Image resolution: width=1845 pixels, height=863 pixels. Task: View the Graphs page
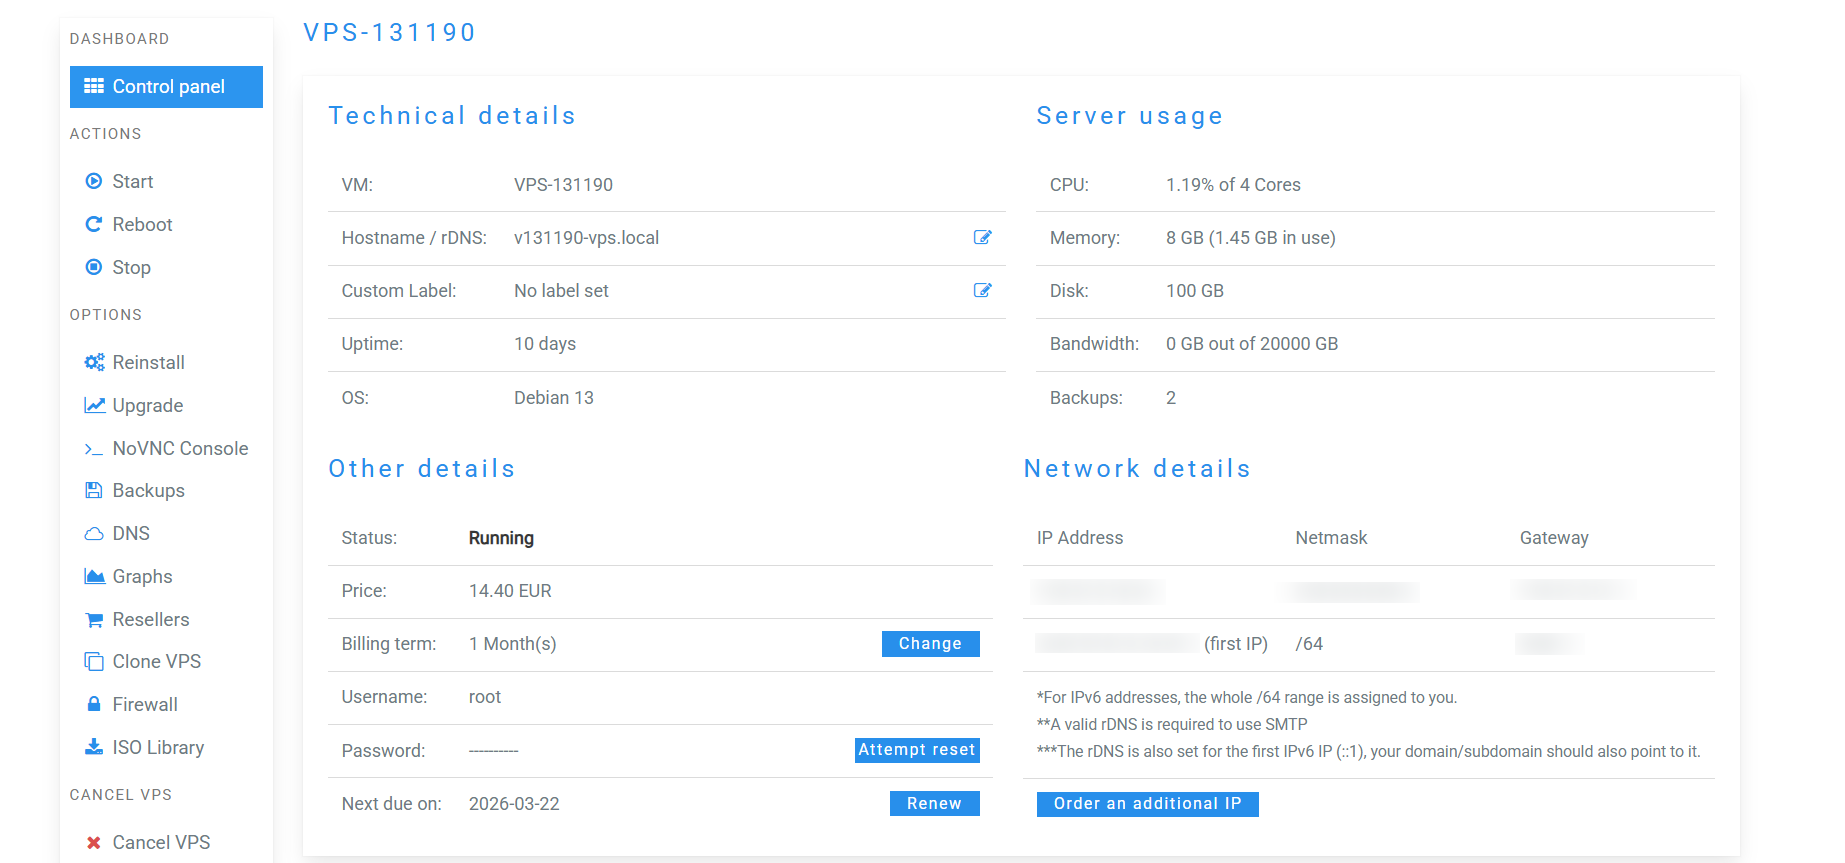[x=142, y=576]
